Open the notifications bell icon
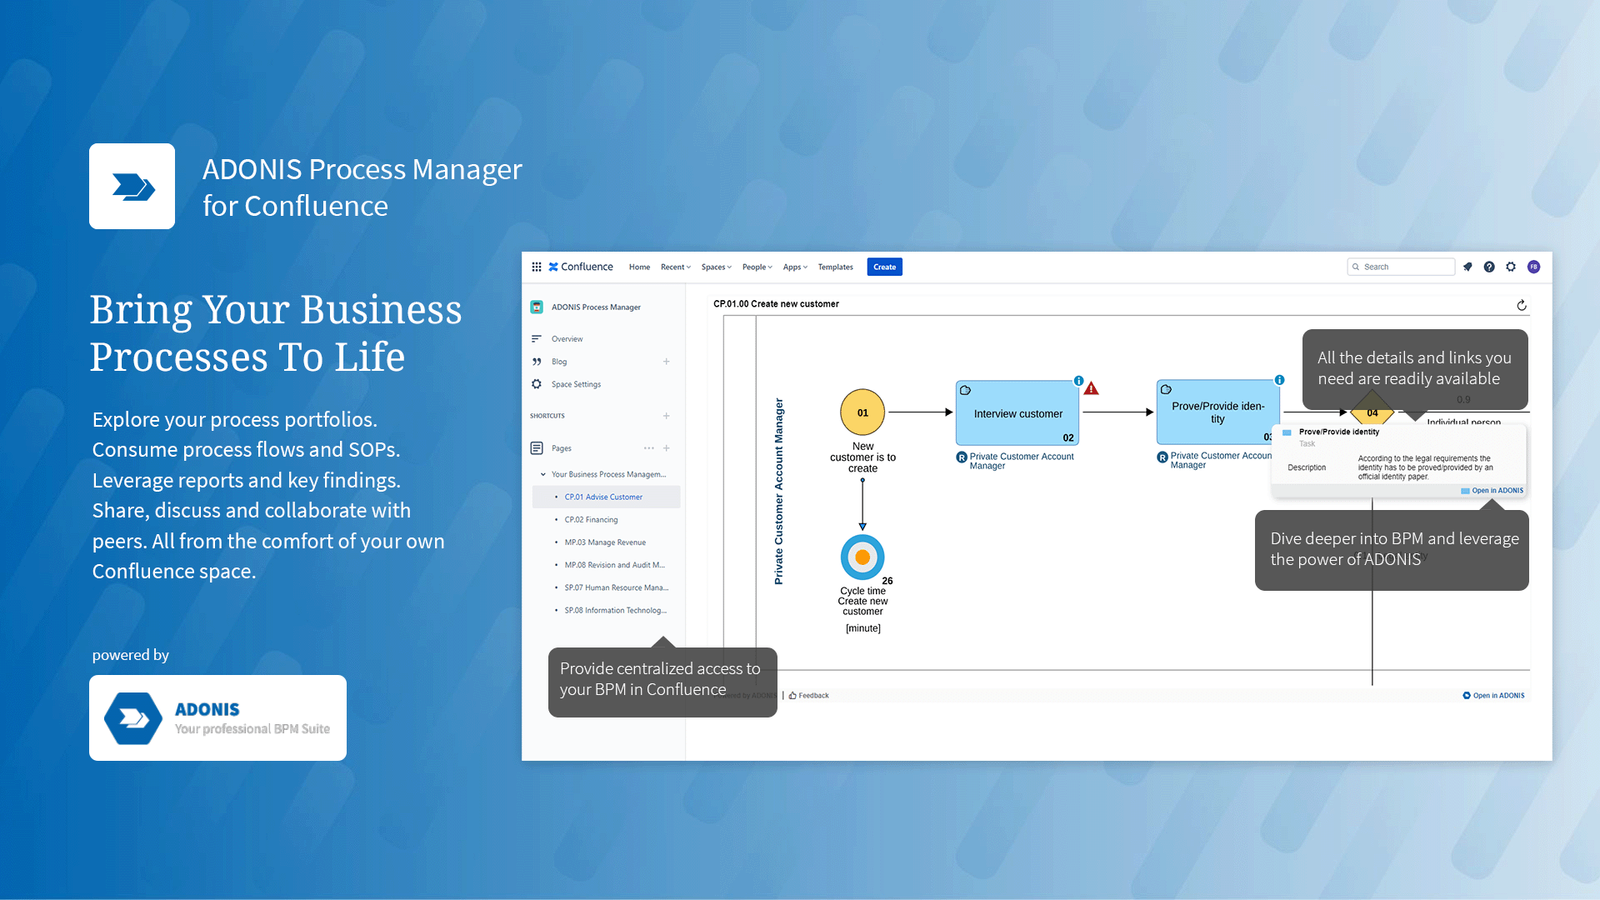The height and width of the screenshot is (900, 1600). pos(1468,267)
